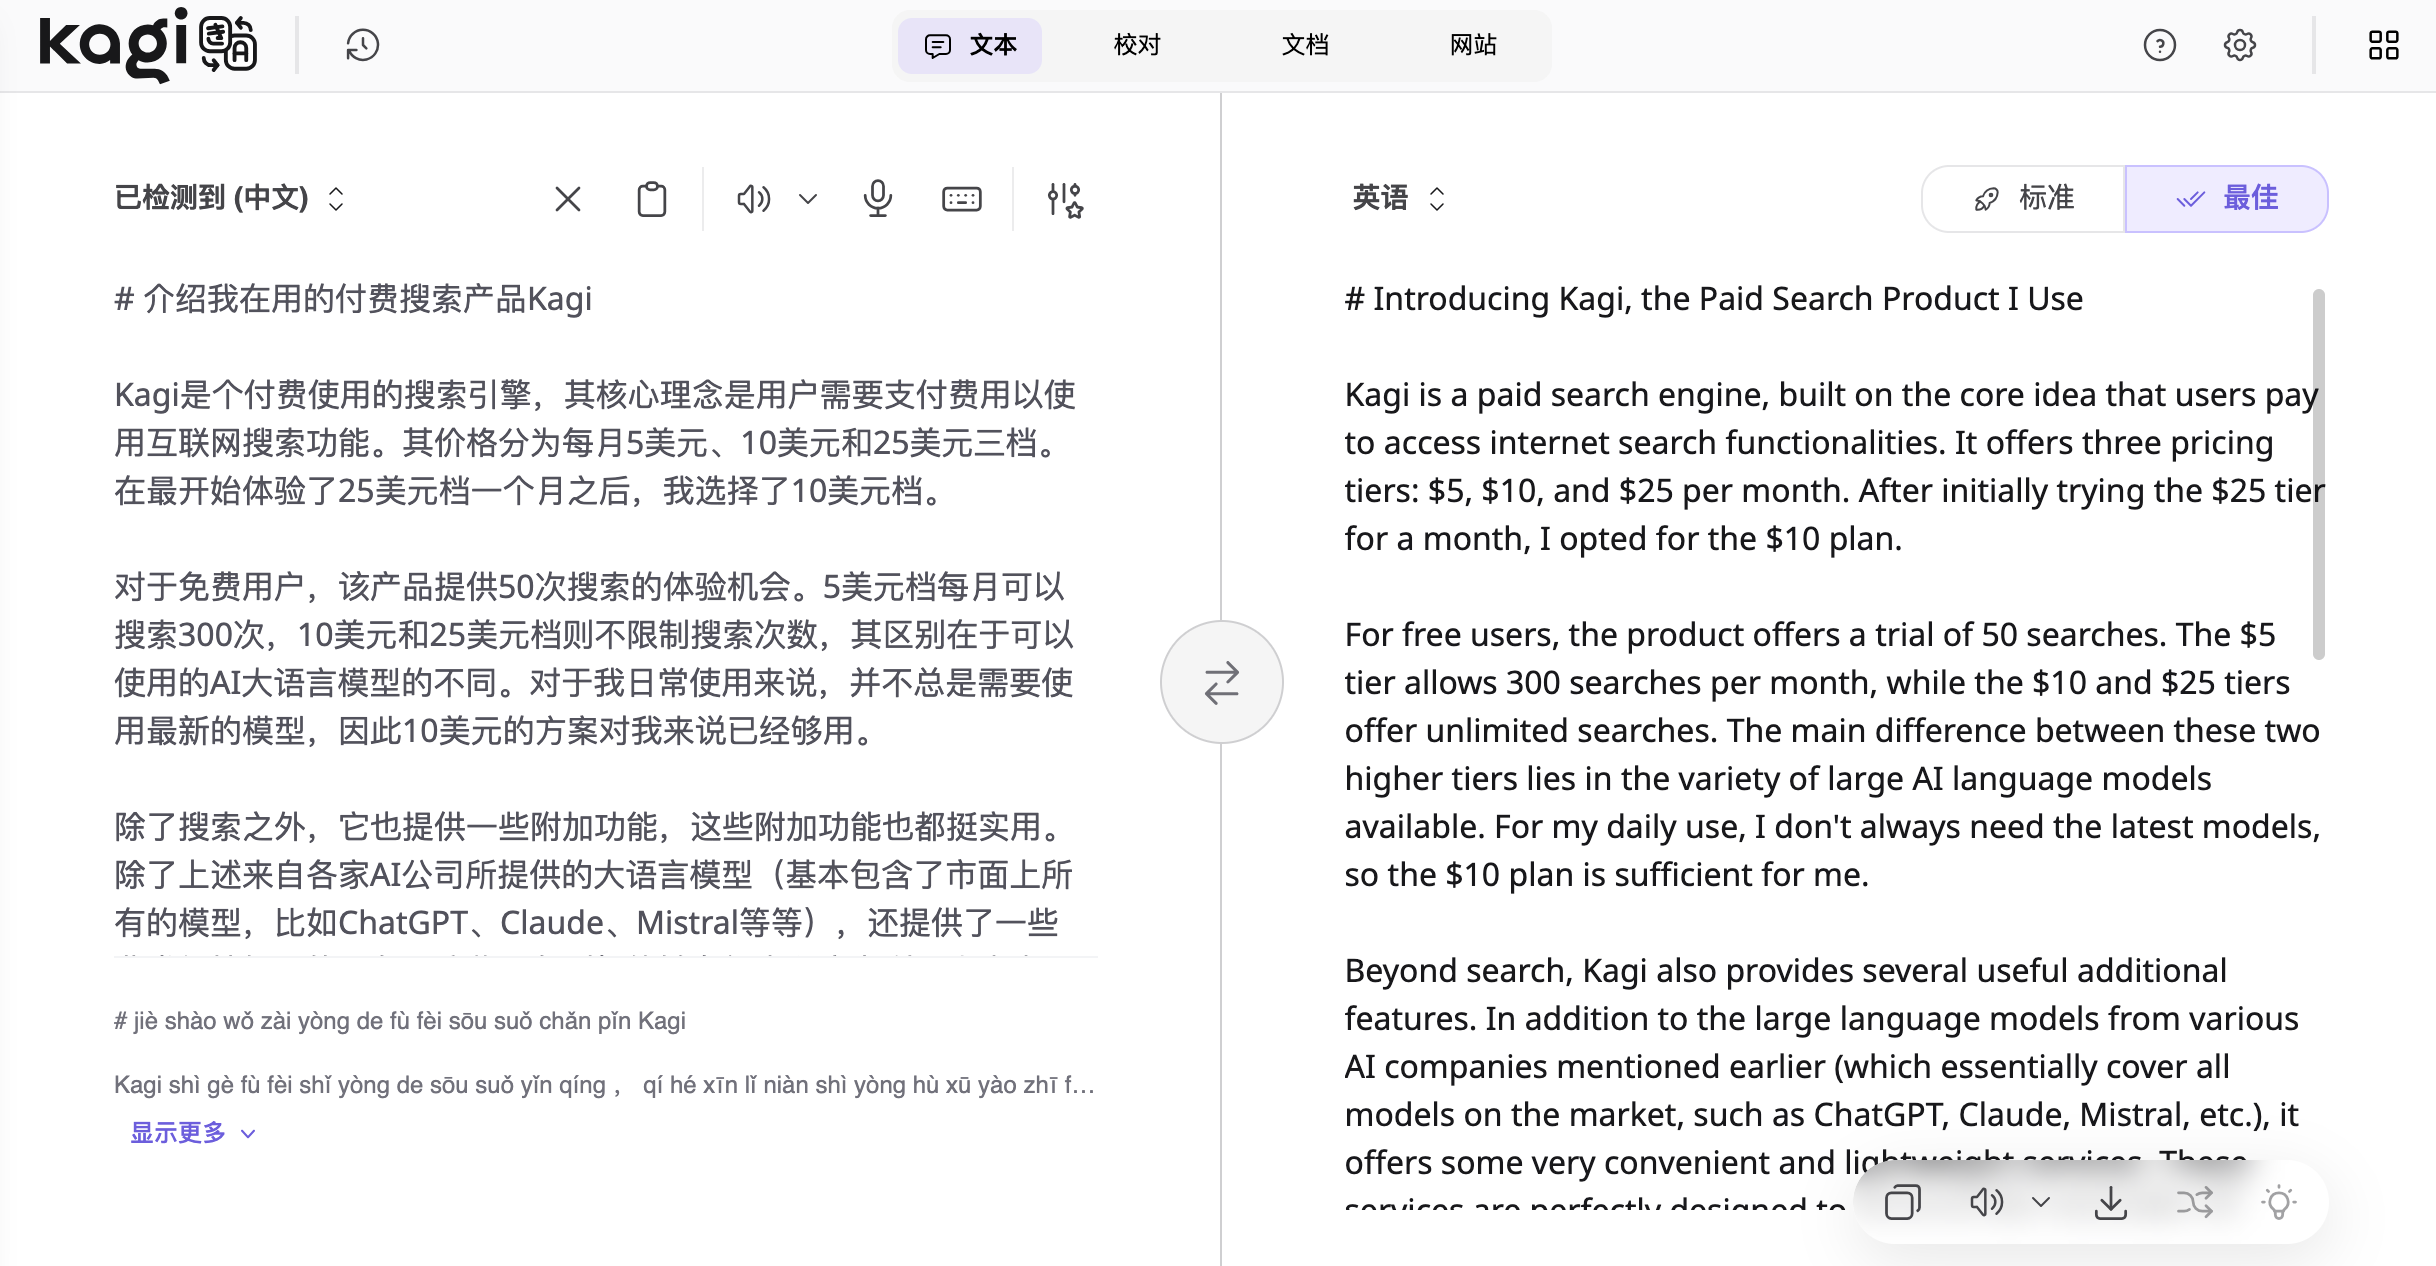Switch to the 校对 proofread tab
The width and height of the screenshot is (2436, 1266).
pos(1137,45)
